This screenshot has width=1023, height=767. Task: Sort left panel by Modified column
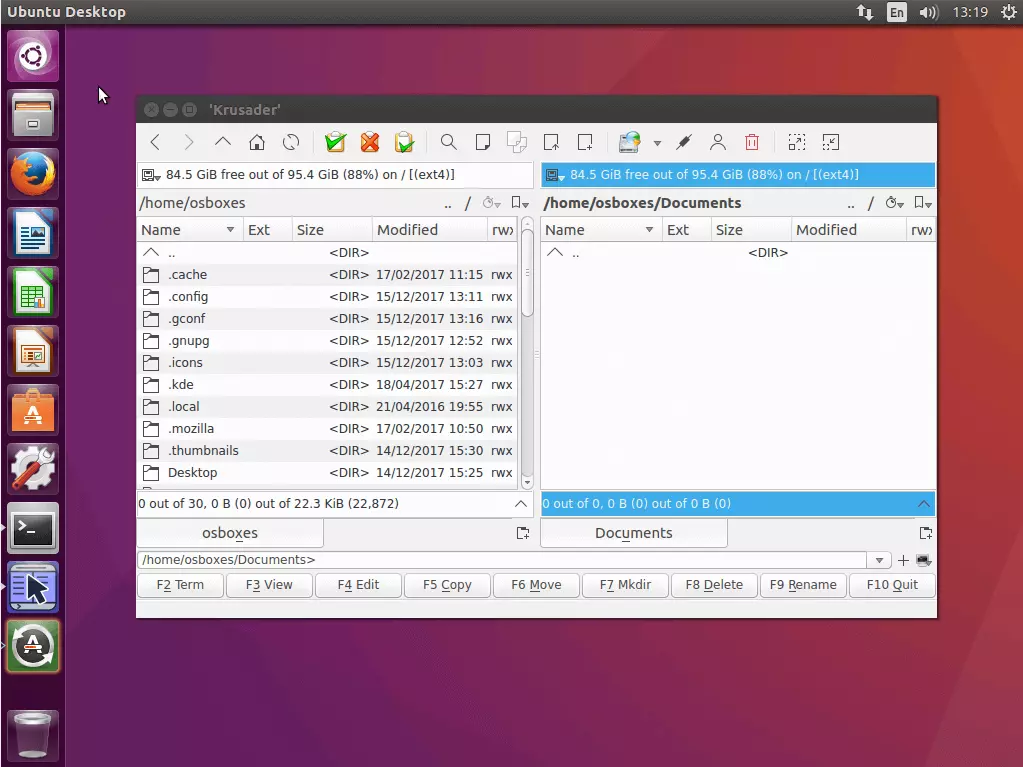pos(429,230)
